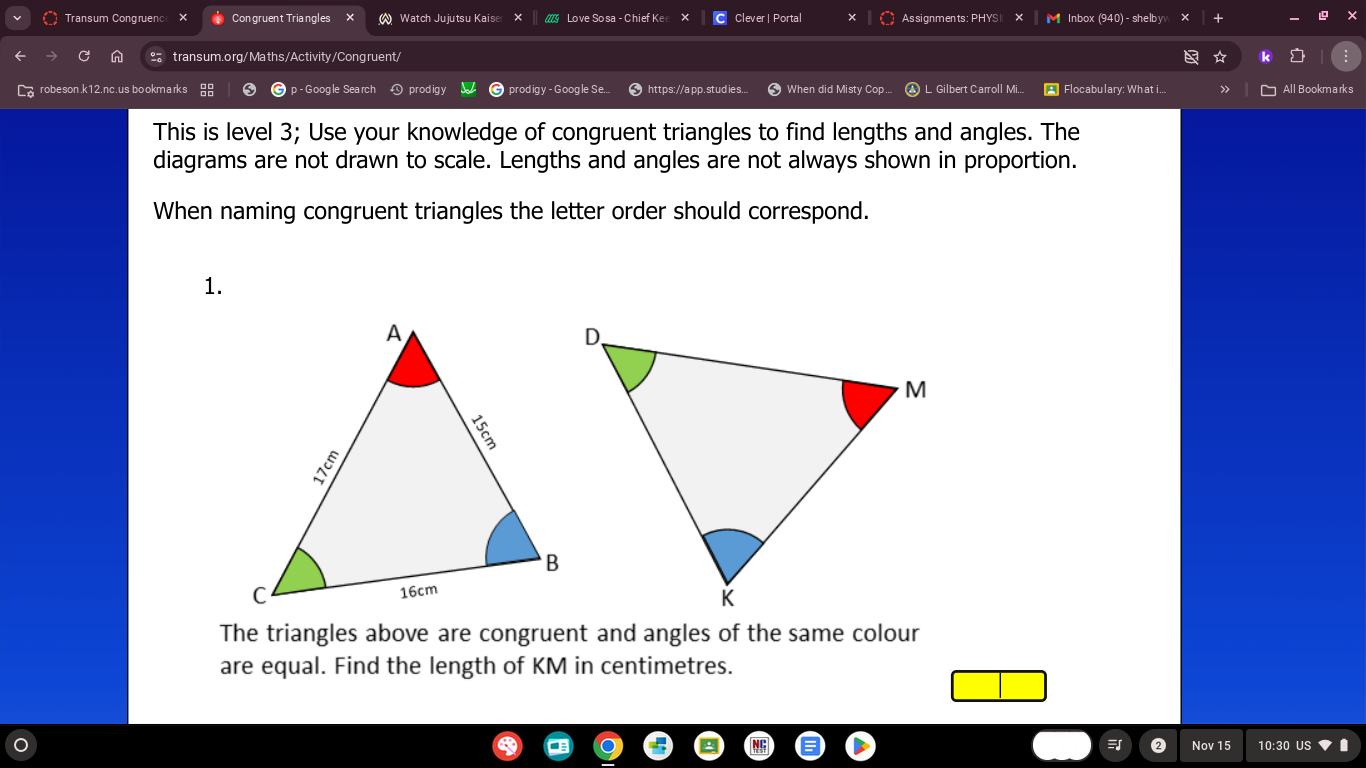Go to the browser home page
Image resolution: width=1366 pixels, height=768 pixels.
coord(116,57)
